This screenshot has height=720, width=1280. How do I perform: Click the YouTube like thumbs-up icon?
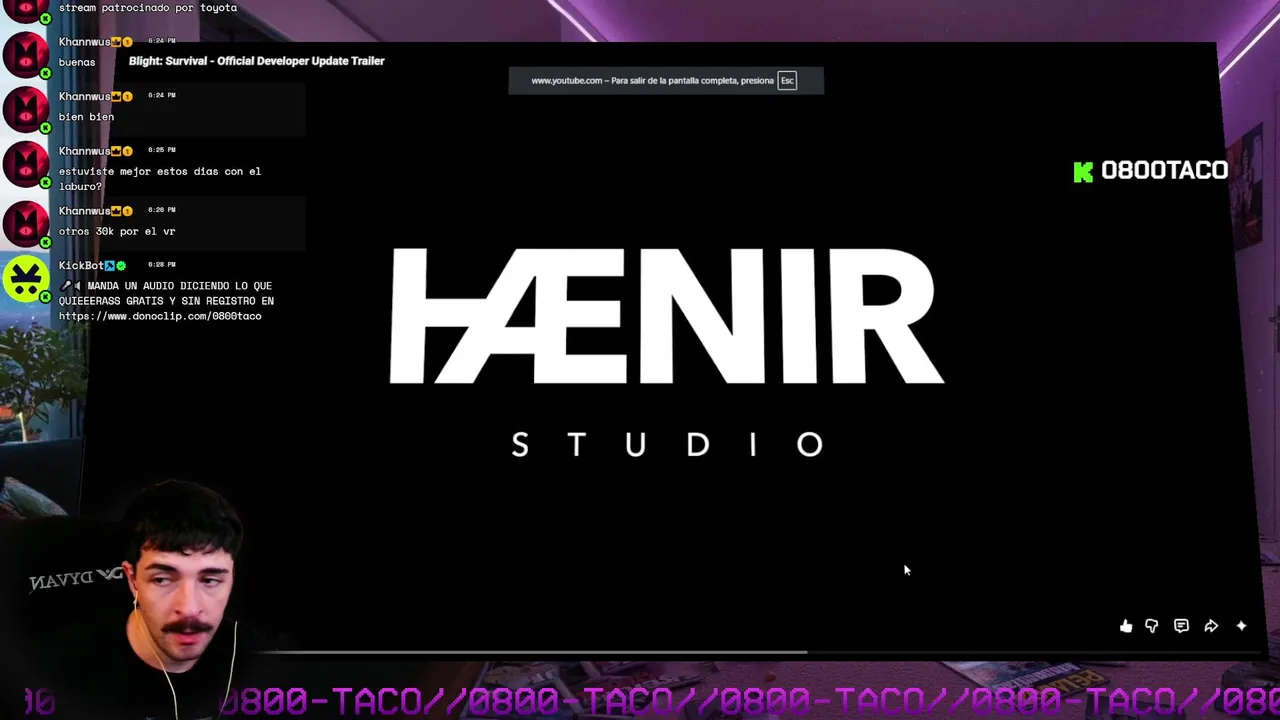tap(1126, 626)
